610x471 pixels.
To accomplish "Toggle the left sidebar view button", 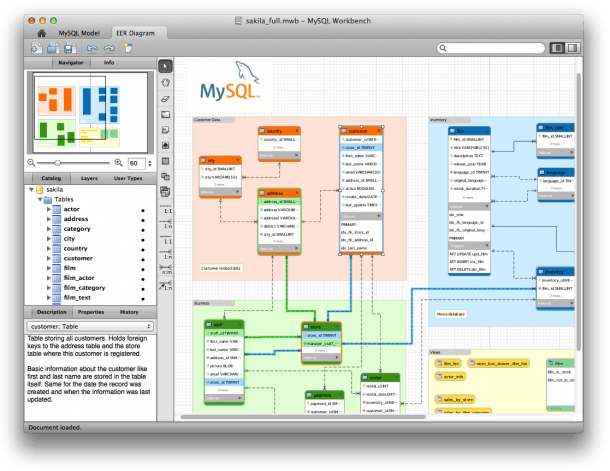I will click(x=557, y=48).
